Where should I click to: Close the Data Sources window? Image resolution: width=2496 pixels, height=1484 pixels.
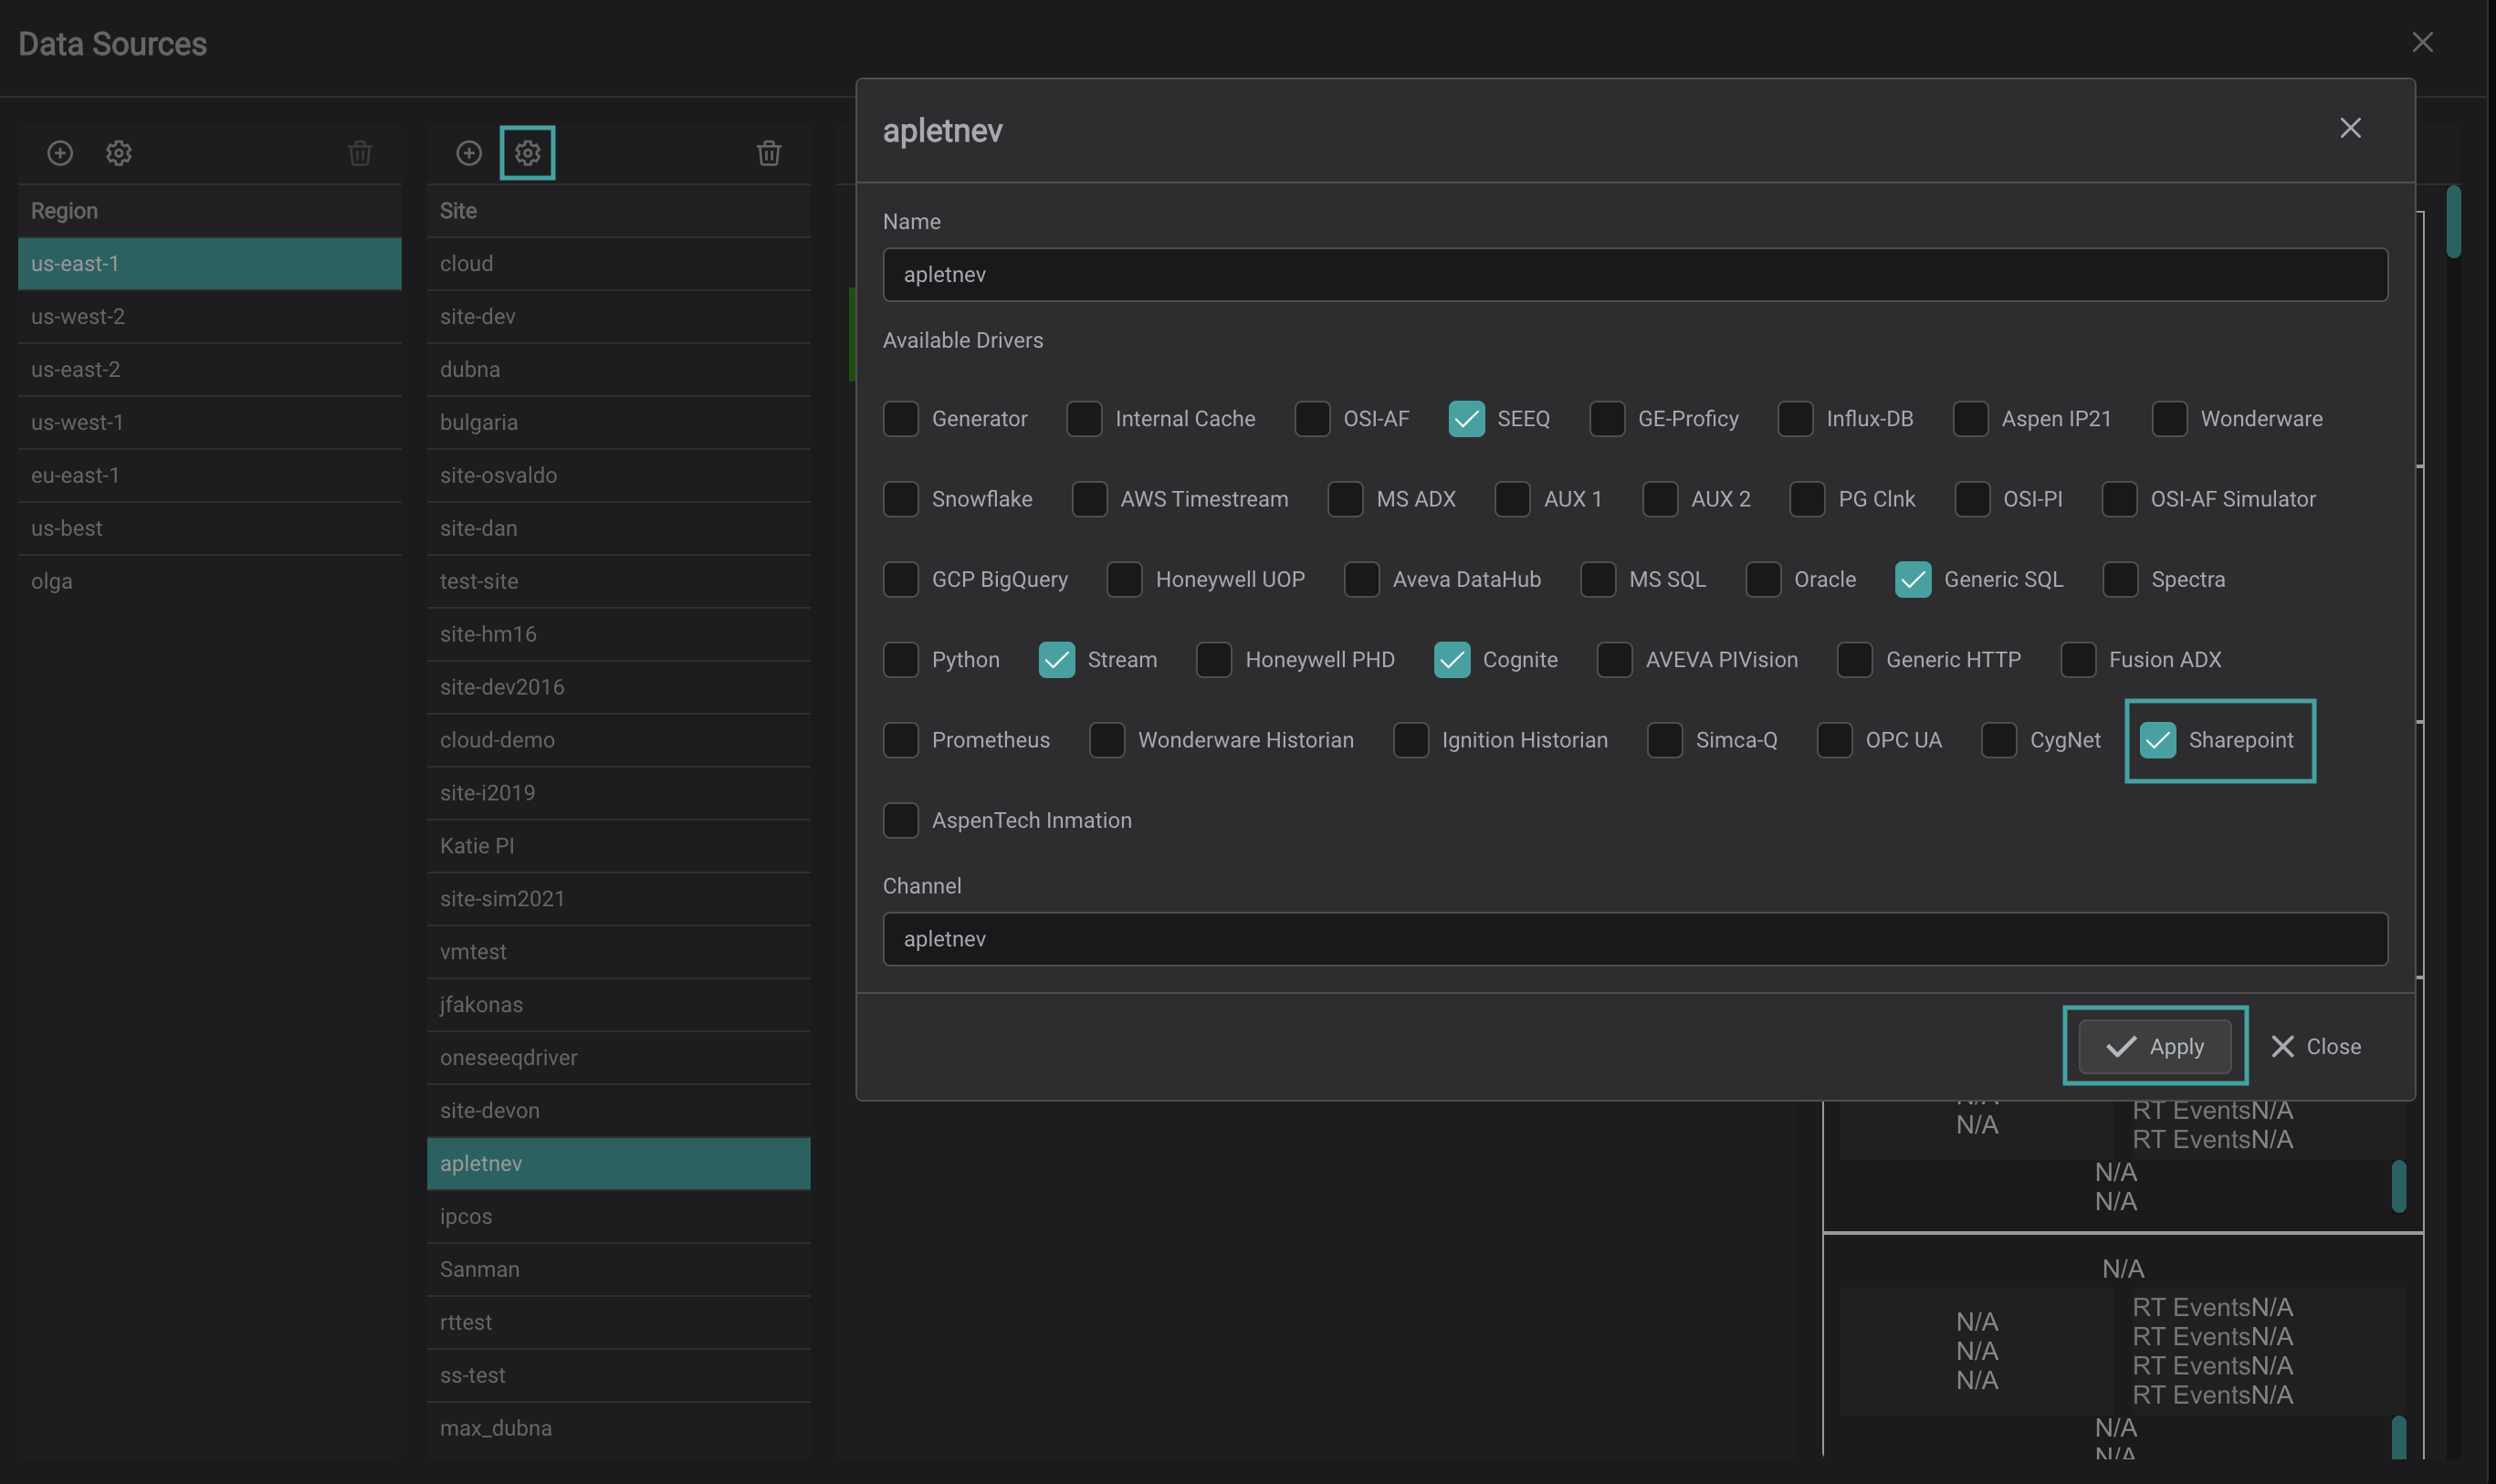coord(2423,42)
